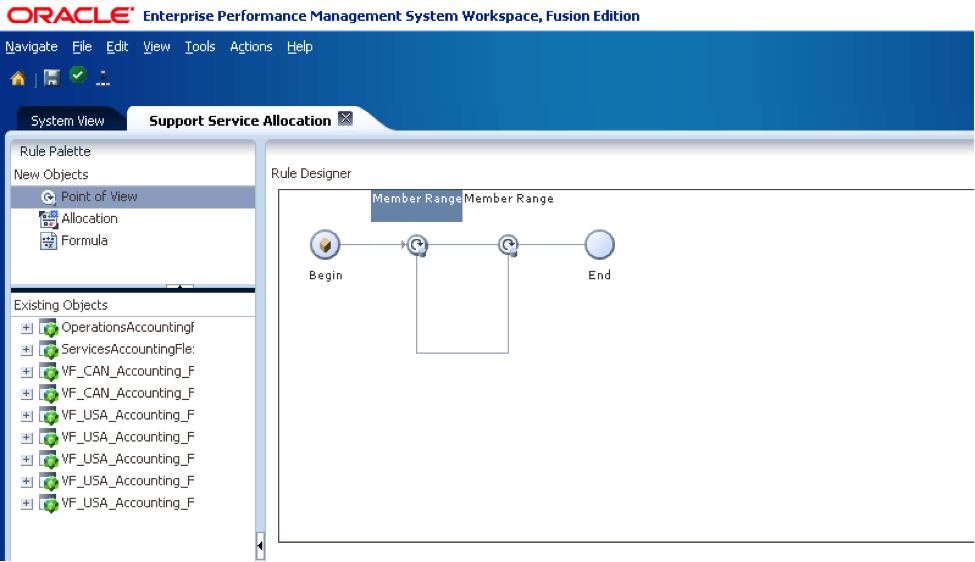The width and height of the screenshot is (975, 562).
Task: Expand the ServicesAccountingFle tree node
Action: point(27,349)
